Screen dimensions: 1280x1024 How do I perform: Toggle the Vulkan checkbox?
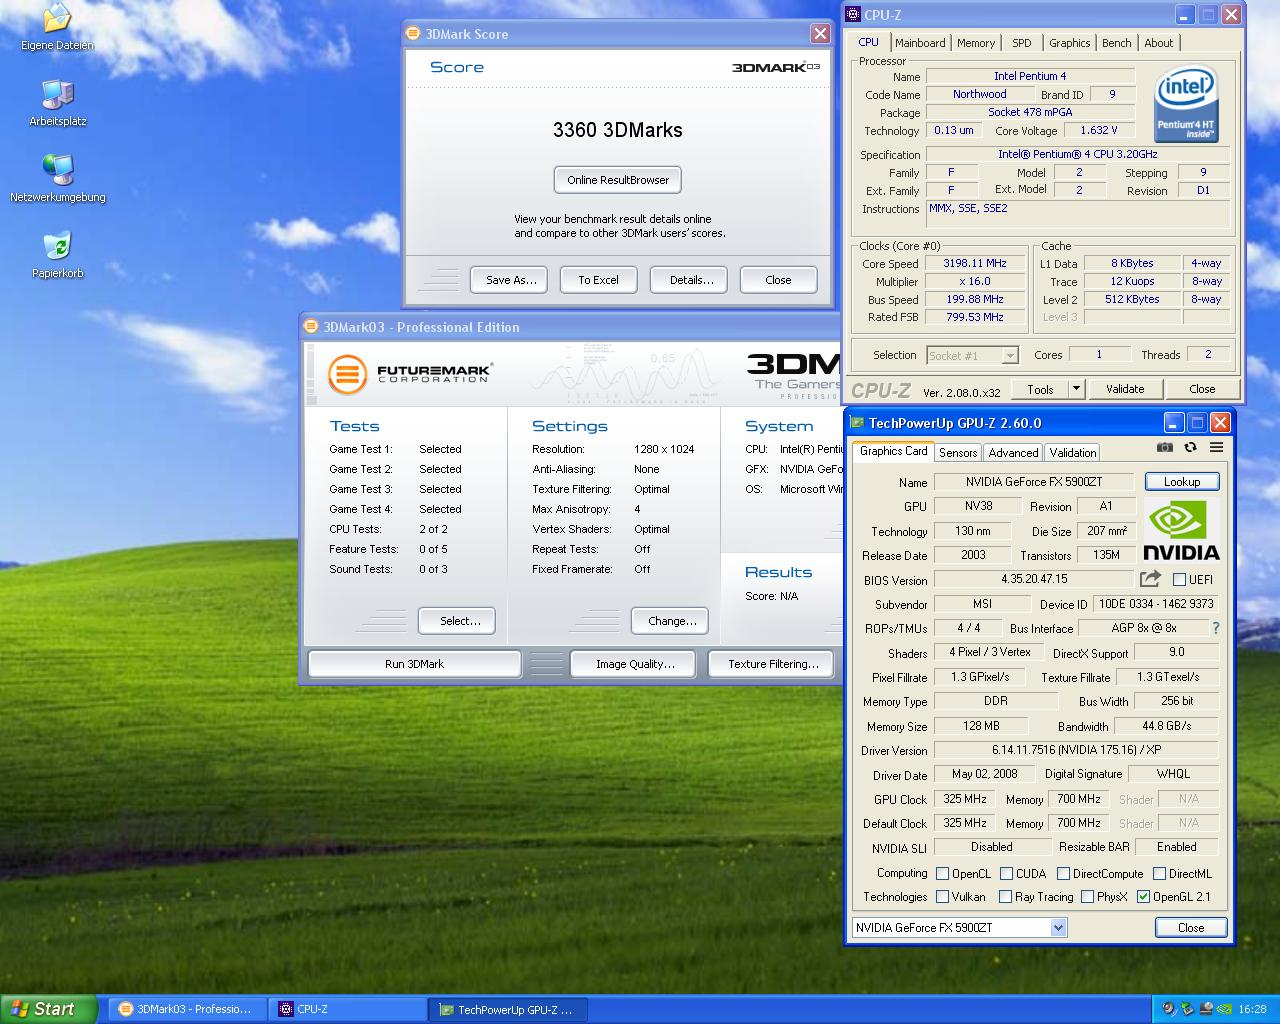(x=942, y=896)
